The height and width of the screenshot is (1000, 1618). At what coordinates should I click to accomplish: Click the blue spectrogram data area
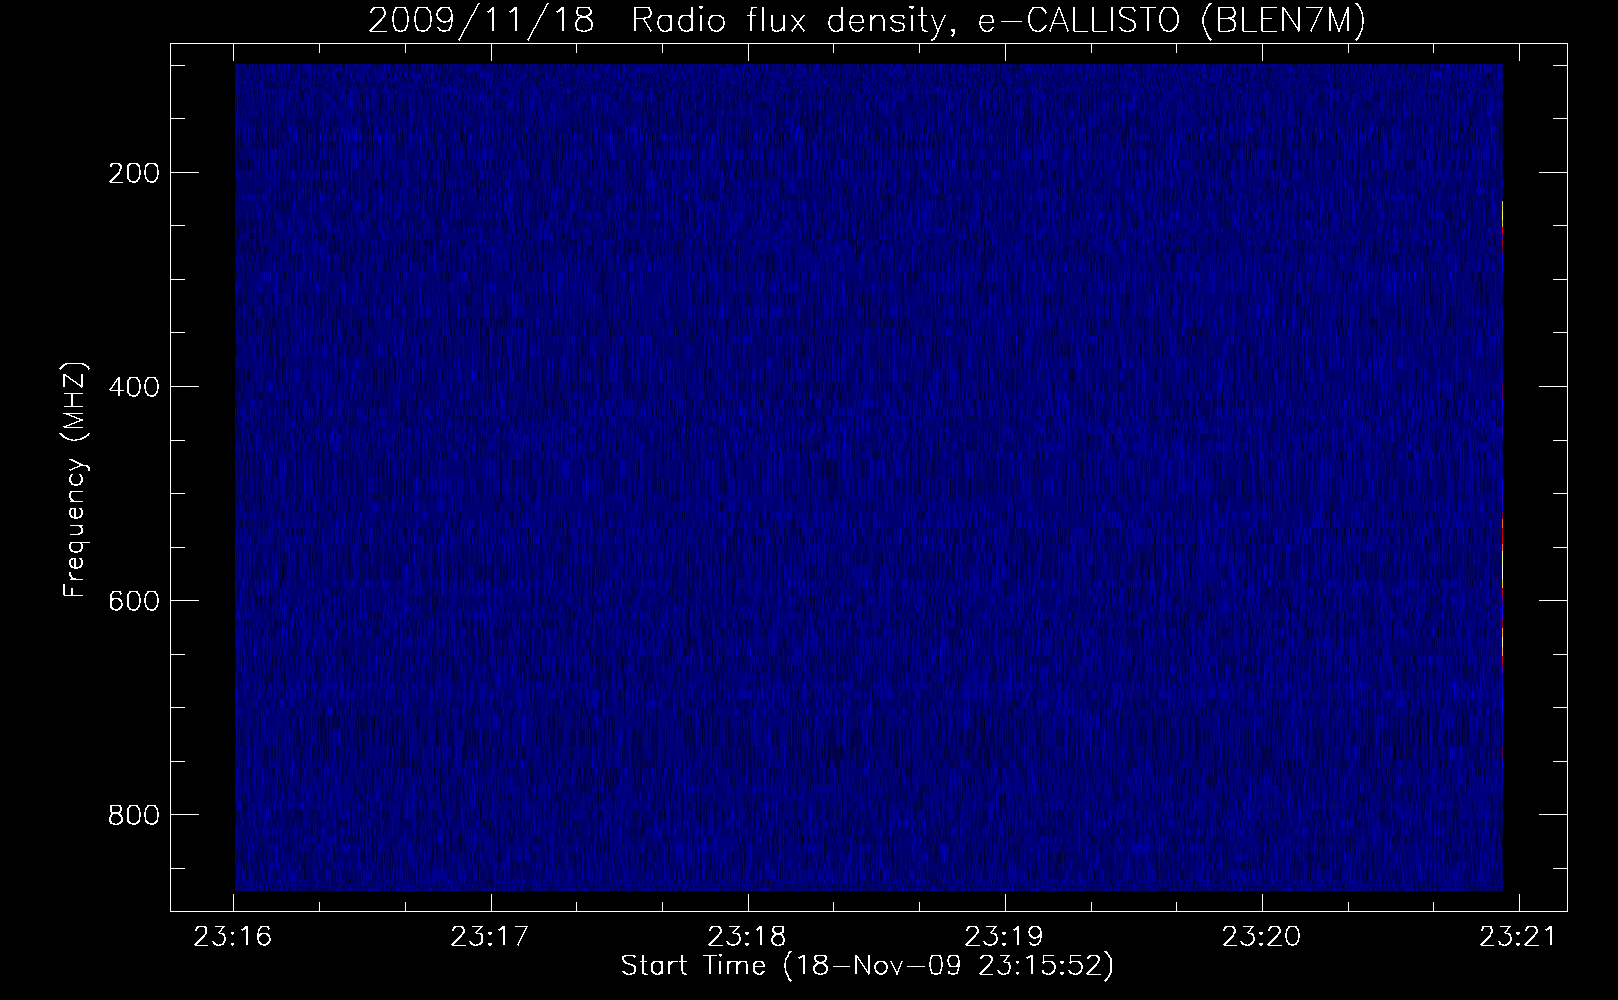[x=869, y=477]
